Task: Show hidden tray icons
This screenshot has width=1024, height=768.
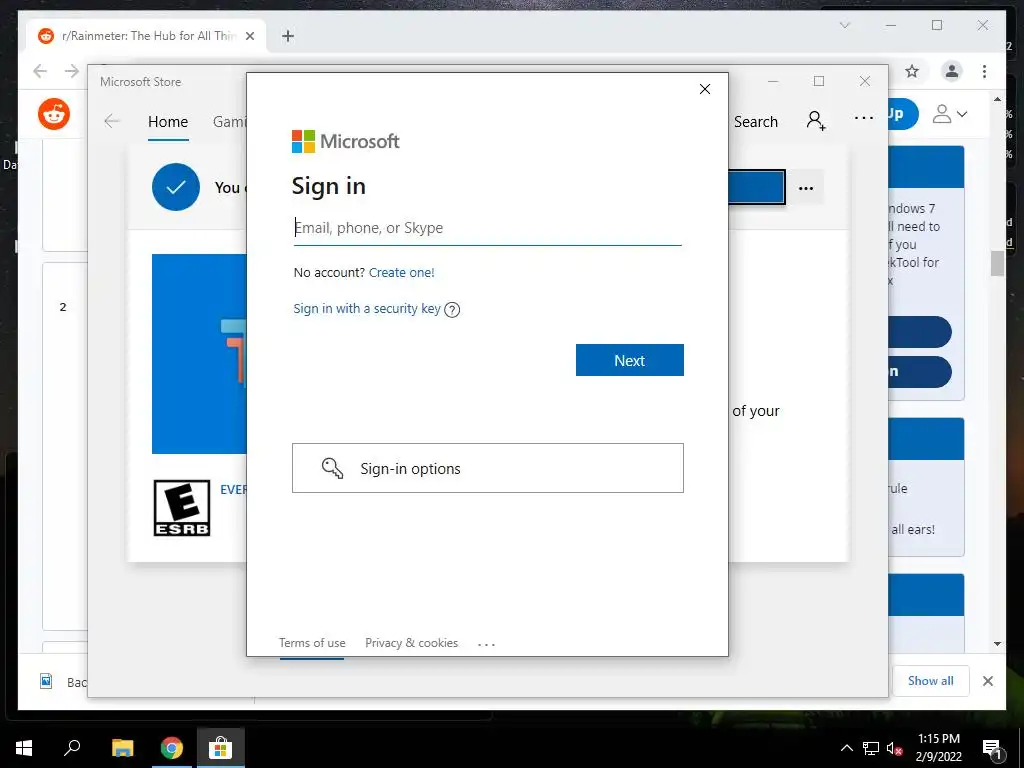Action: [x=846, y=748]
